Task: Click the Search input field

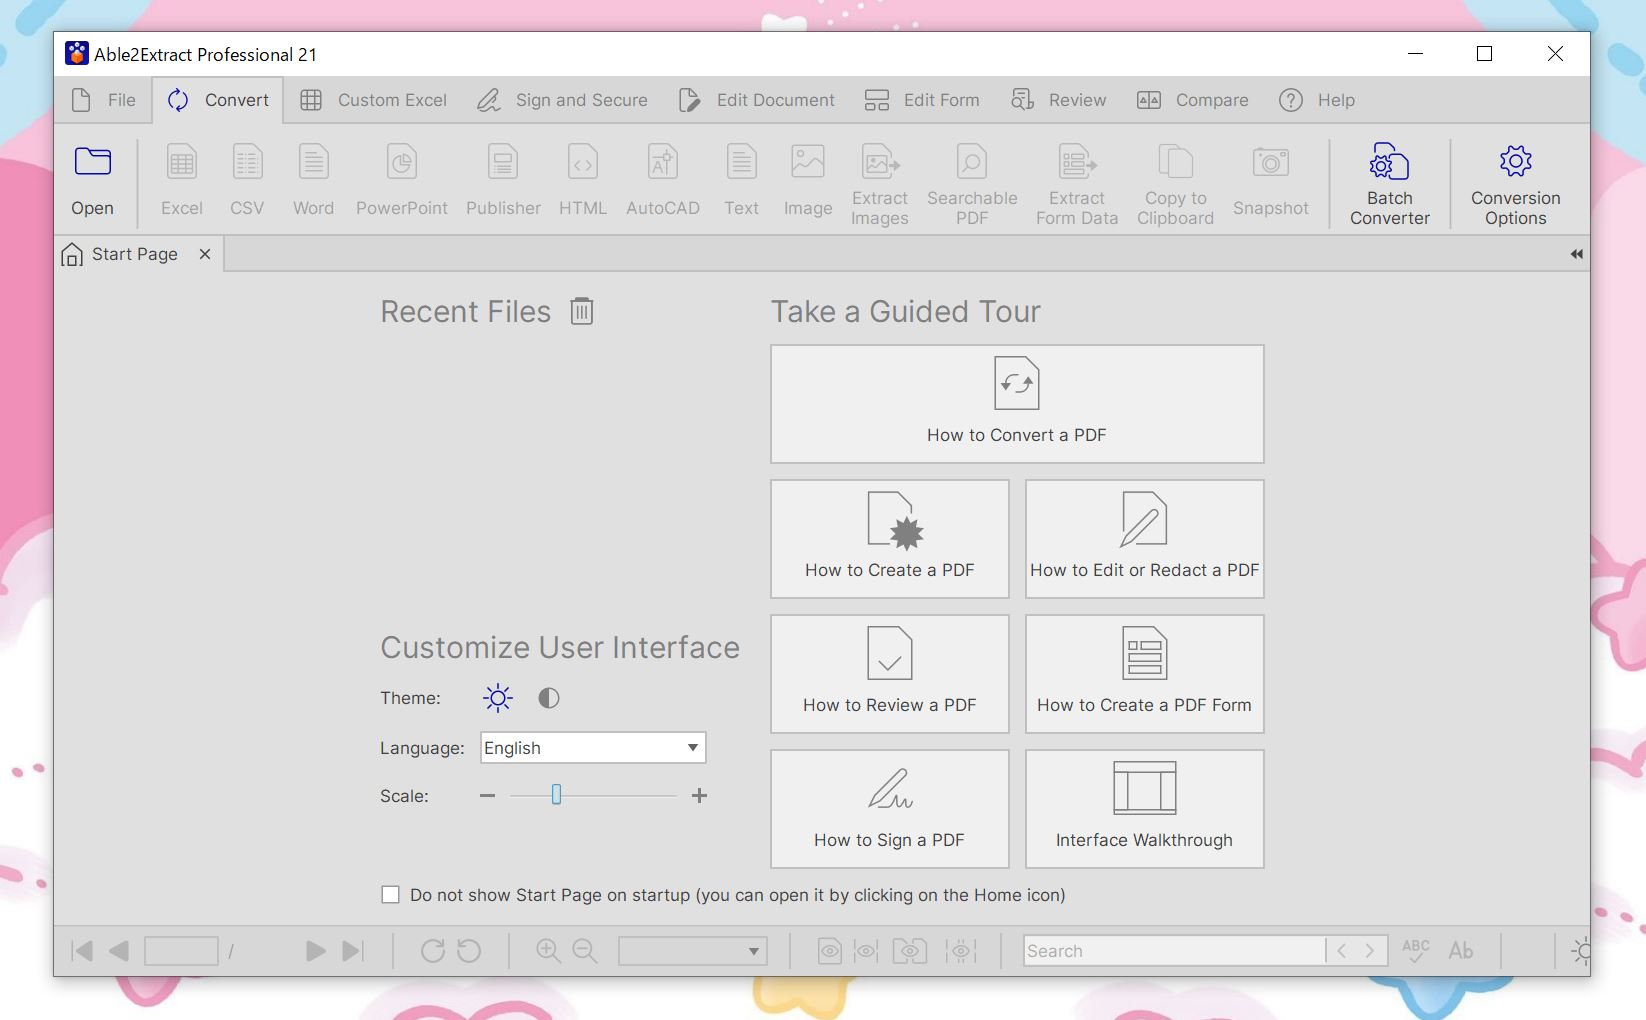Action: (1174, 951)
